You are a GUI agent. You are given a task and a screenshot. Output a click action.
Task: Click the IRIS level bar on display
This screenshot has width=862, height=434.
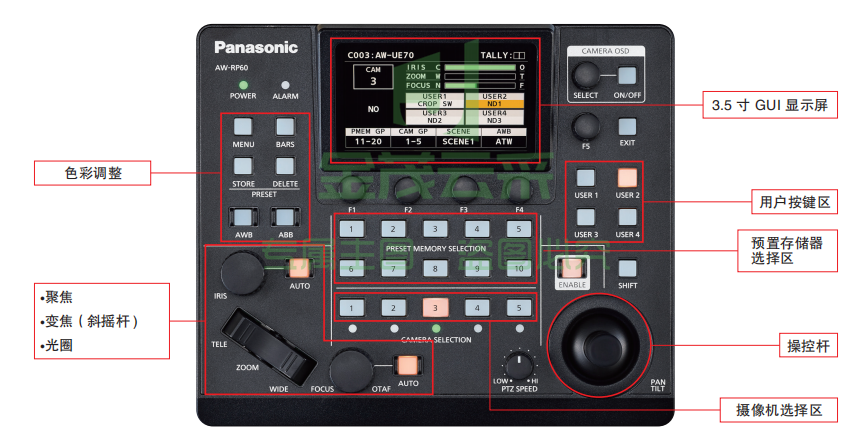(480, 68)
